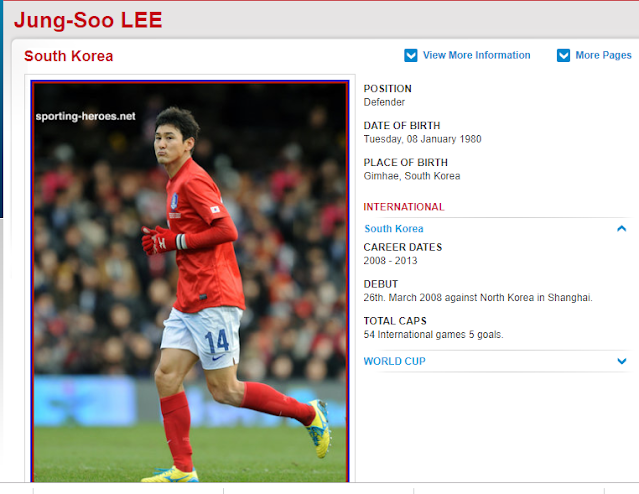Click the date of birth value
639x494 pixels.
pos(422,139)
